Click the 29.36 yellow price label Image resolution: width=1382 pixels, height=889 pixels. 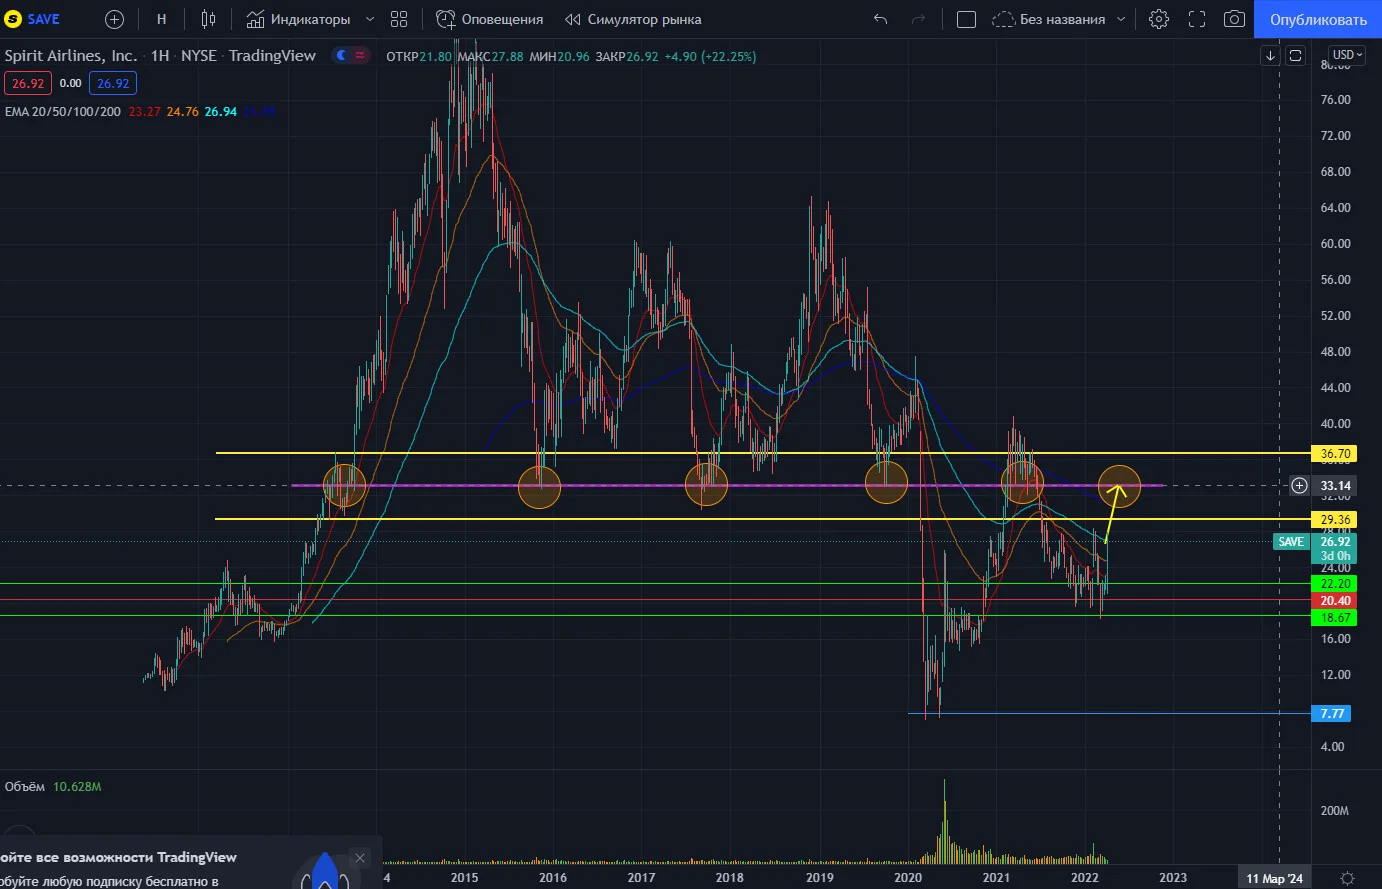tap(1336, 520)
